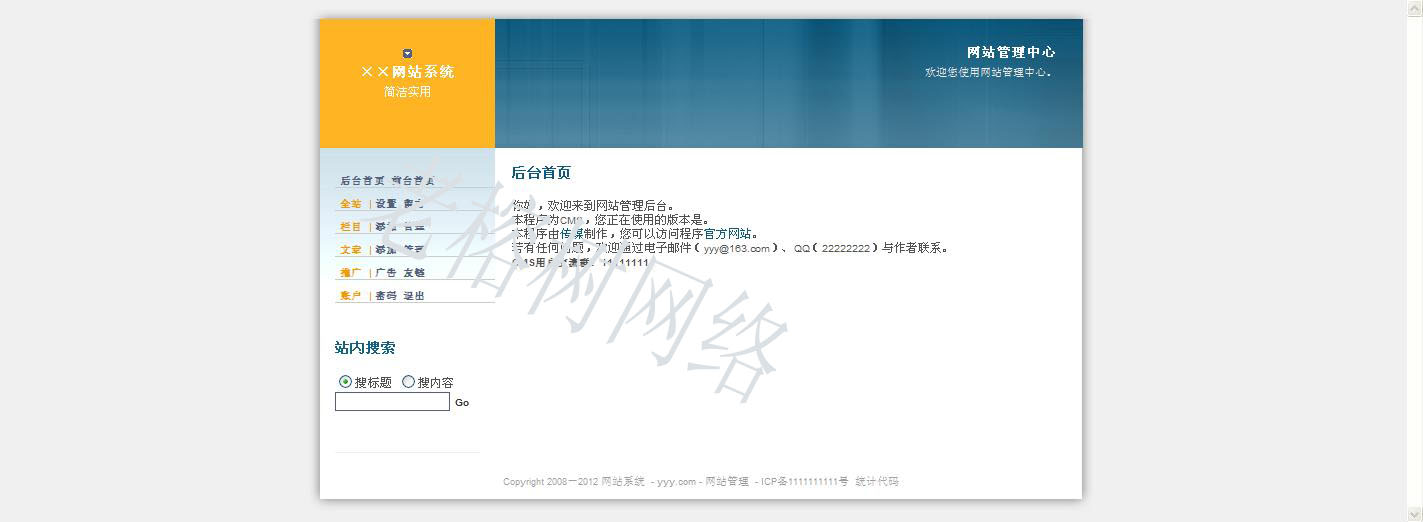1423x522 pixels.
Task: Click 添加 in the 栏目 row
Action: [386, 227]
